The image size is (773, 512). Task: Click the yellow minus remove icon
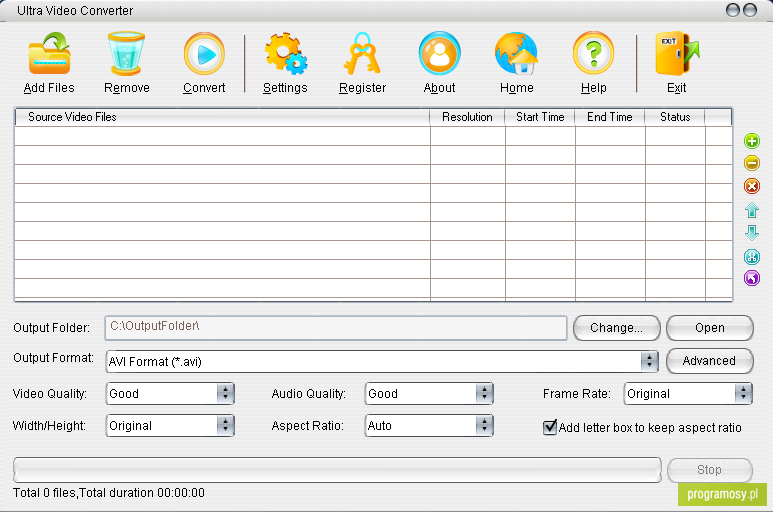[x=752, y=163]
